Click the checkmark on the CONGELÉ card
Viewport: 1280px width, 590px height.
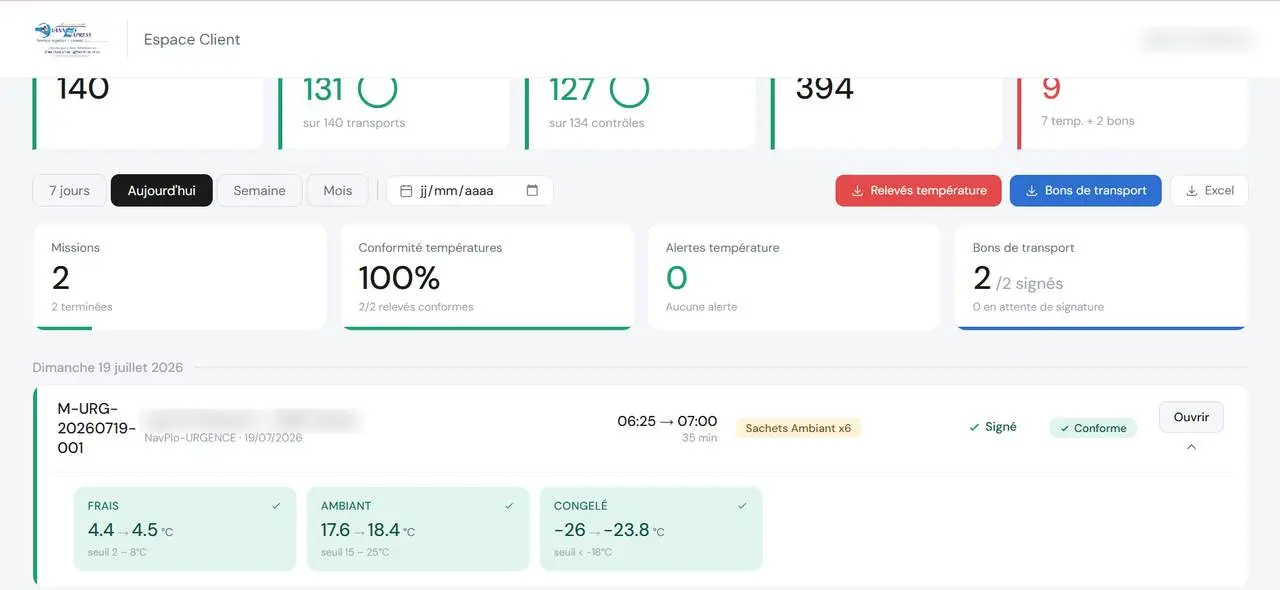742,506
